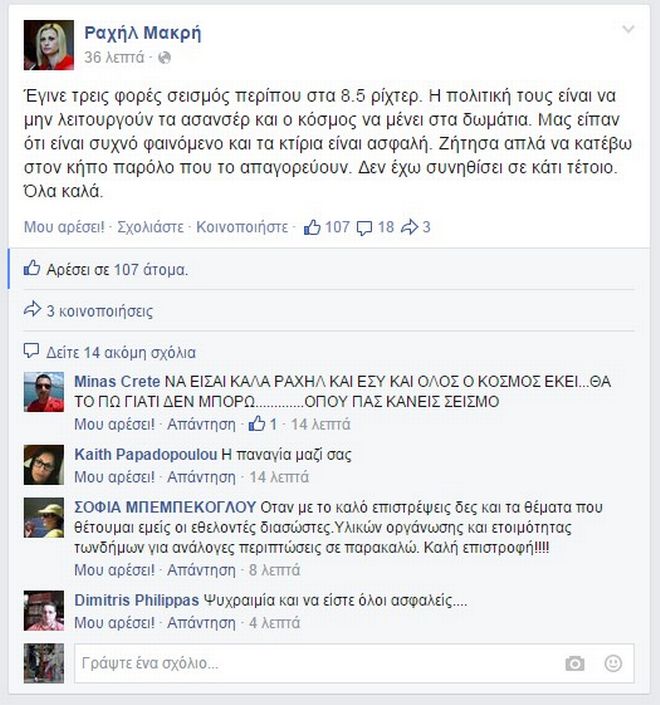This screenshot has width=660, height=705.
Task: Click 'Κοινοποιήστε' to share the post
Action: 242,227
